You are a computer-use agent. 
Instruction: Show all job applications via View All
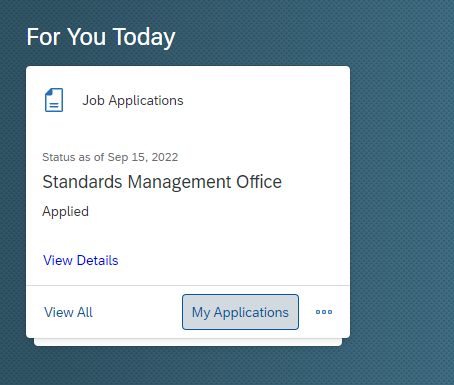(68, 312)
